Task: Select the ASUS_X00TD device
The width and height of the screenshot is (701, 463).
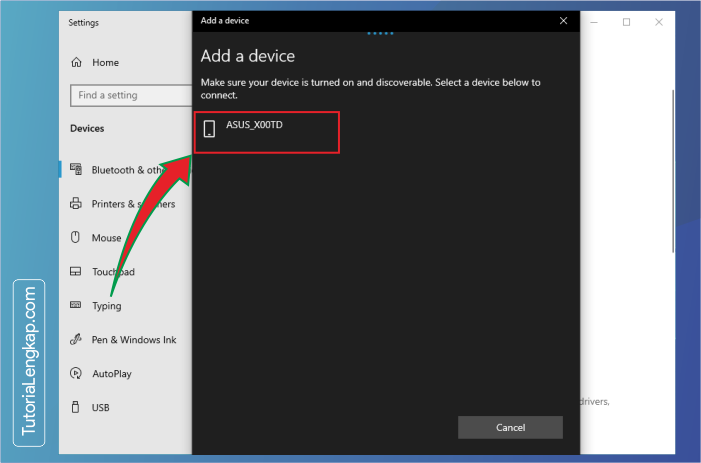Action: [x=267, y=132]
